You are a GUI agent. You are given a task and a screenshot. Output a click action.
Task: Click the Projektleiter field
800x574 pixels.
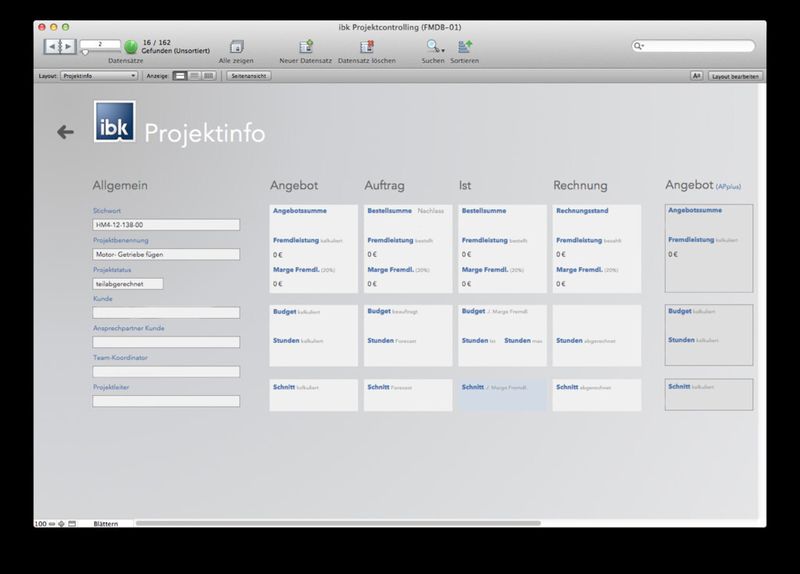click(x=166, y=402)
